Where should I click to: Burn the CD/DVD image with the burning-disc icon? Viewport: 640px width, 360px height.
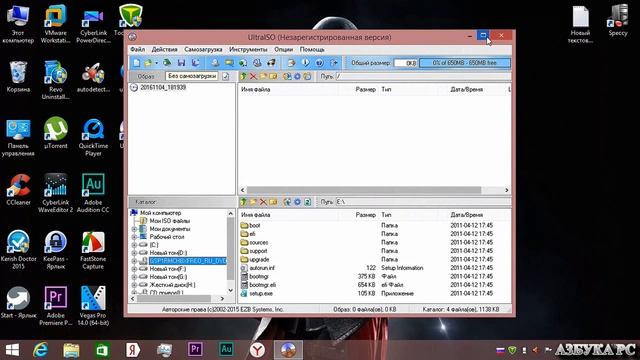tap(271, 63)
